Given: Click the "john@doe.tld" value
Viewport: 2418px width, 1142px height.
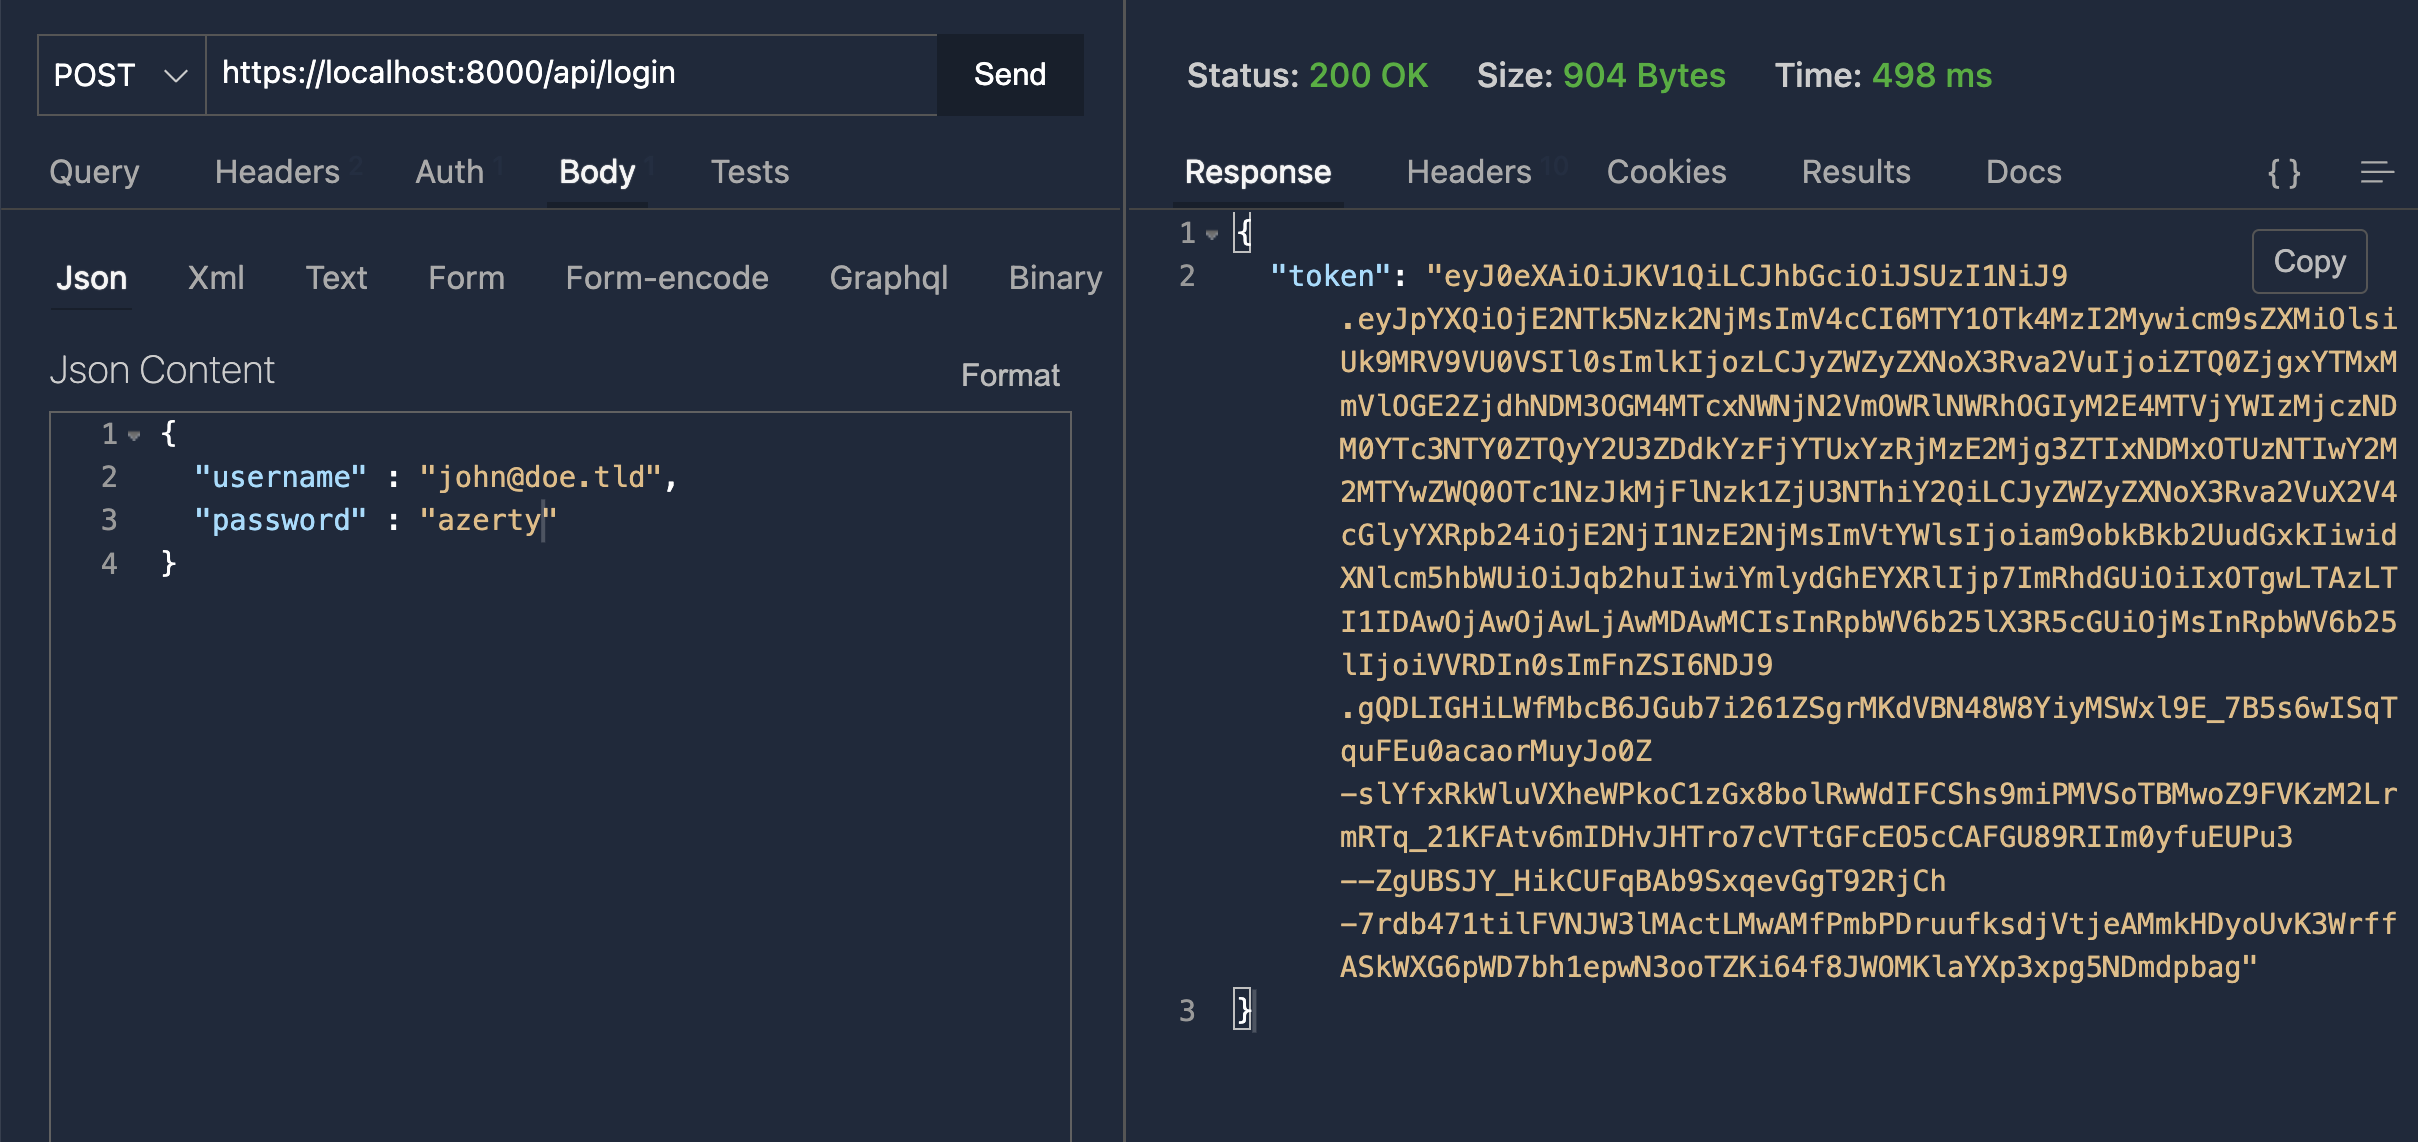Looking at the screenshot, I should pyautogui.click(x=540, y=477).
